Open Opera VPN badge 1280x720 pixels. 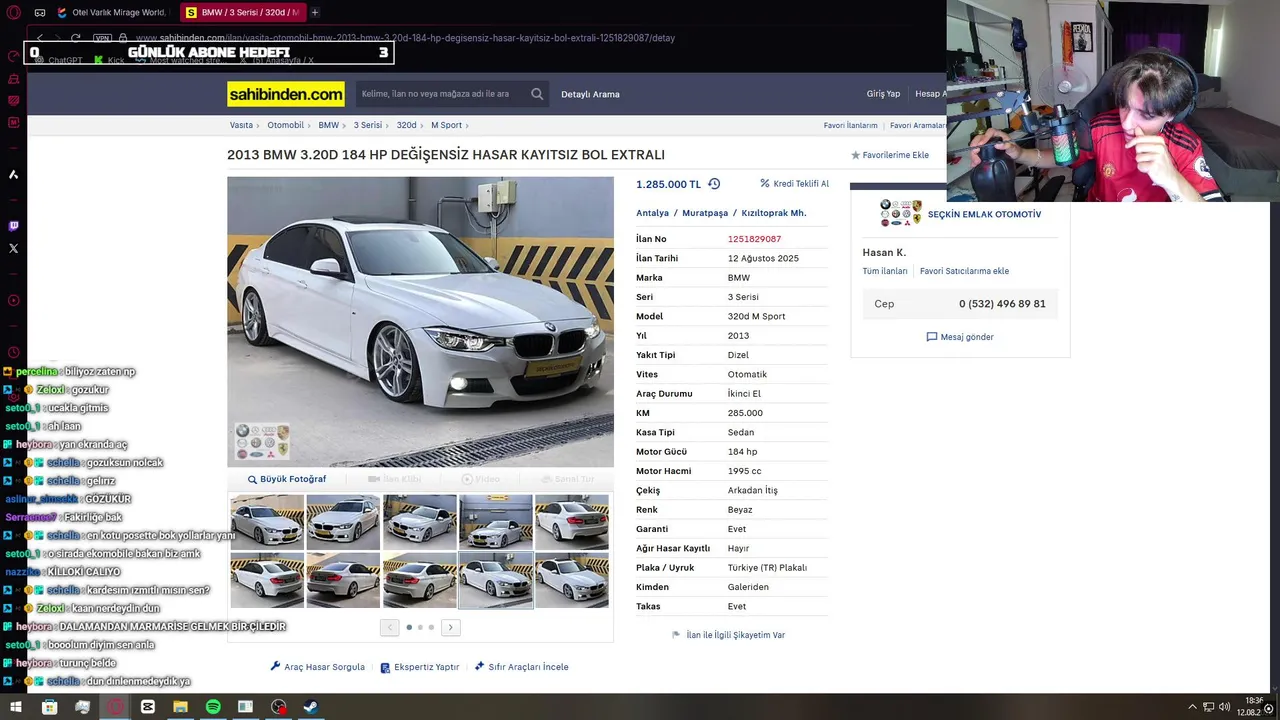102,38
